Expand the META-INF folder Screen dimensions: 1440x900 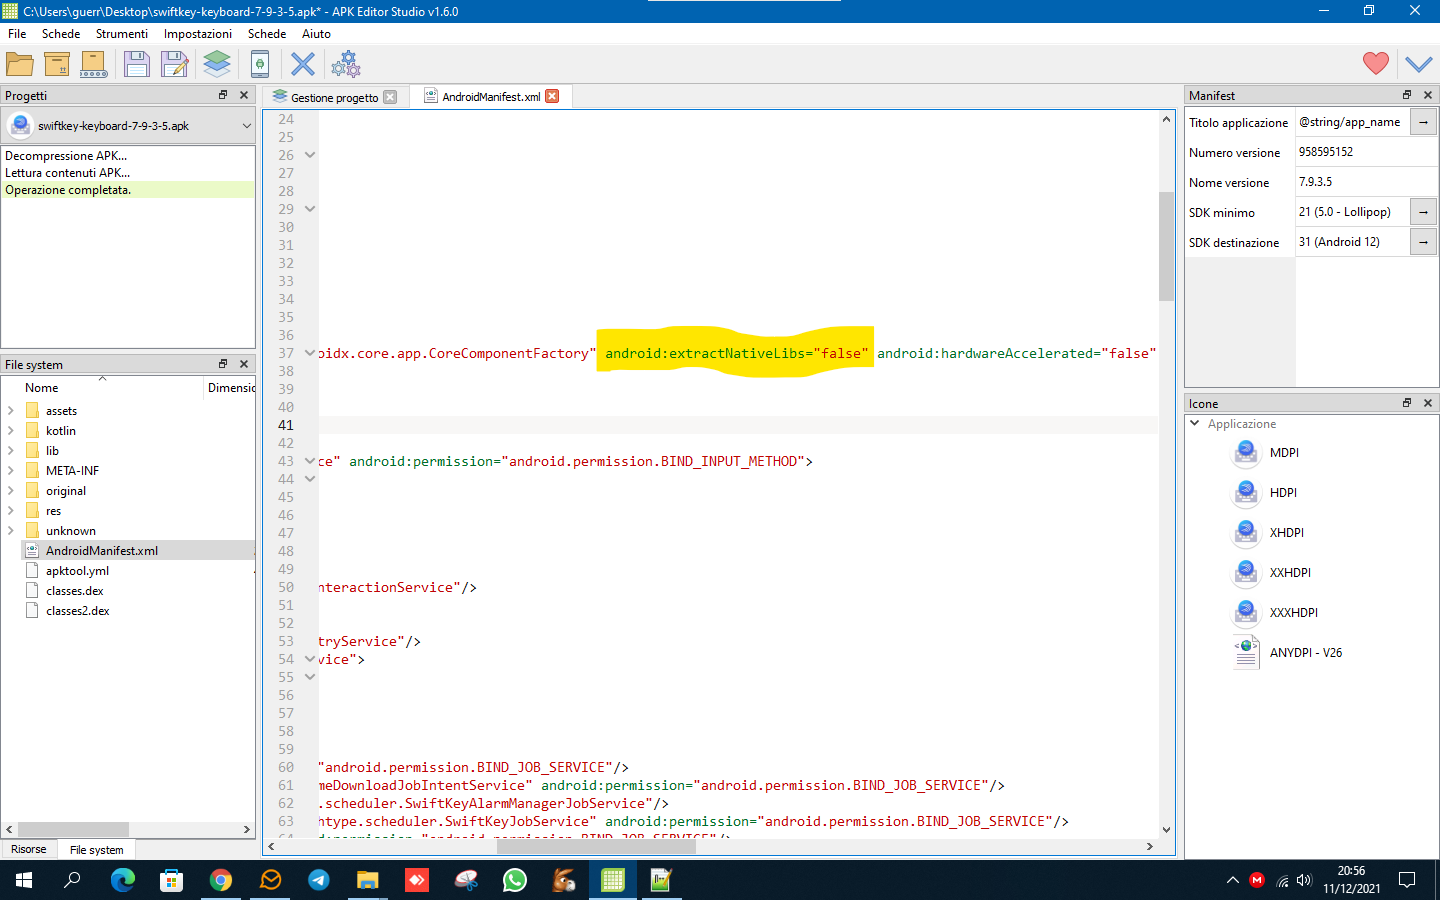tap(11, 471)
